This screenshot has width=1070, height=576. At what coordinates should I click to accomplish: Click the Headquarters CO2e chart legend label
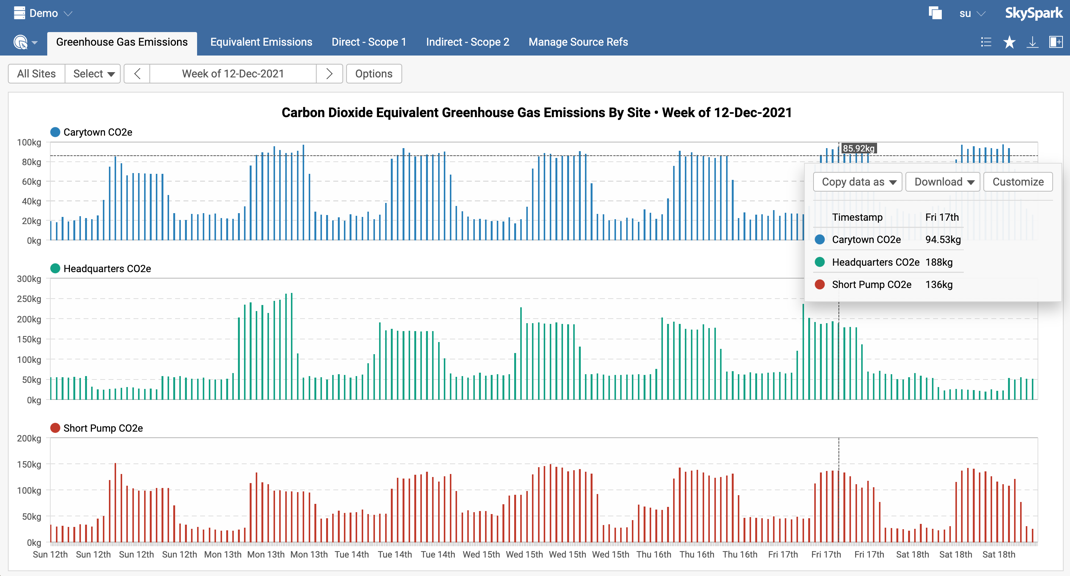pos(107,269)
